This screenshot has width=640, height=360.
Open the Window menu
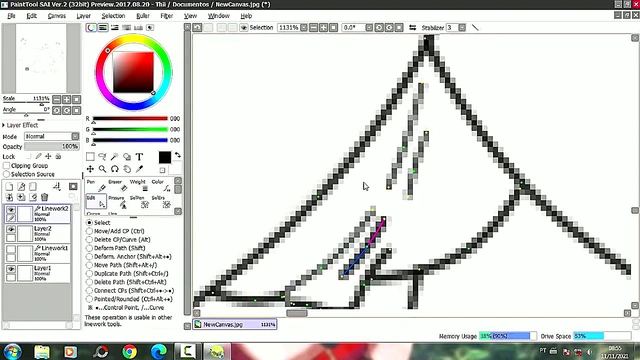coord(219,16)
